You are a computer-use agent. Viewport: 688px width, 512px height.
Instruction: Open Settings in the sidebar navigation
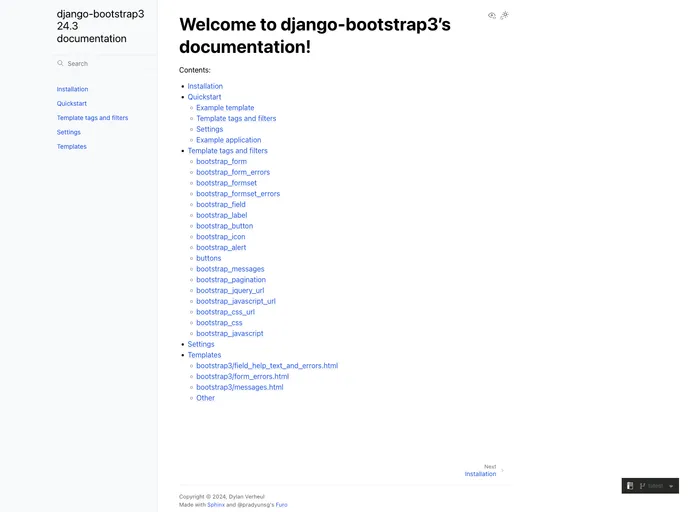(68, 132)
